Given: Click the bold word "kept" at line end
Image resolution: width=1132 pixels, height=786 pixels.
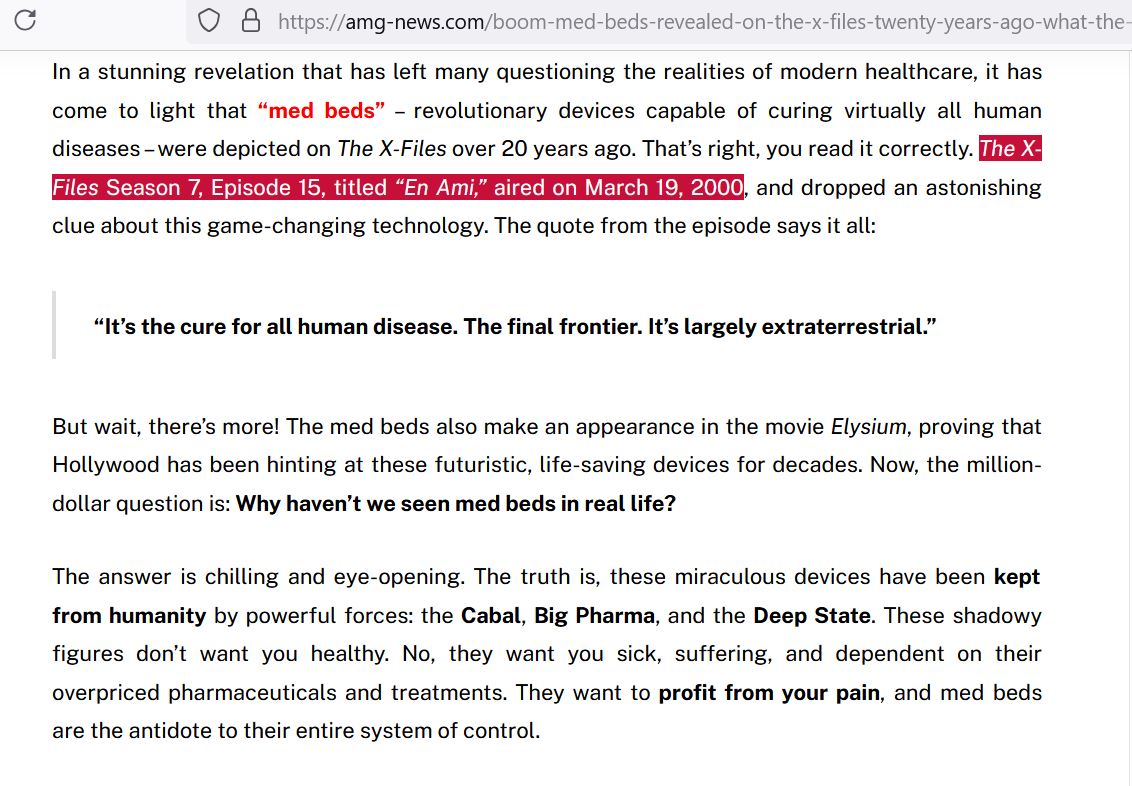Looking at the screenshot, I should [x=1016, y=577].
